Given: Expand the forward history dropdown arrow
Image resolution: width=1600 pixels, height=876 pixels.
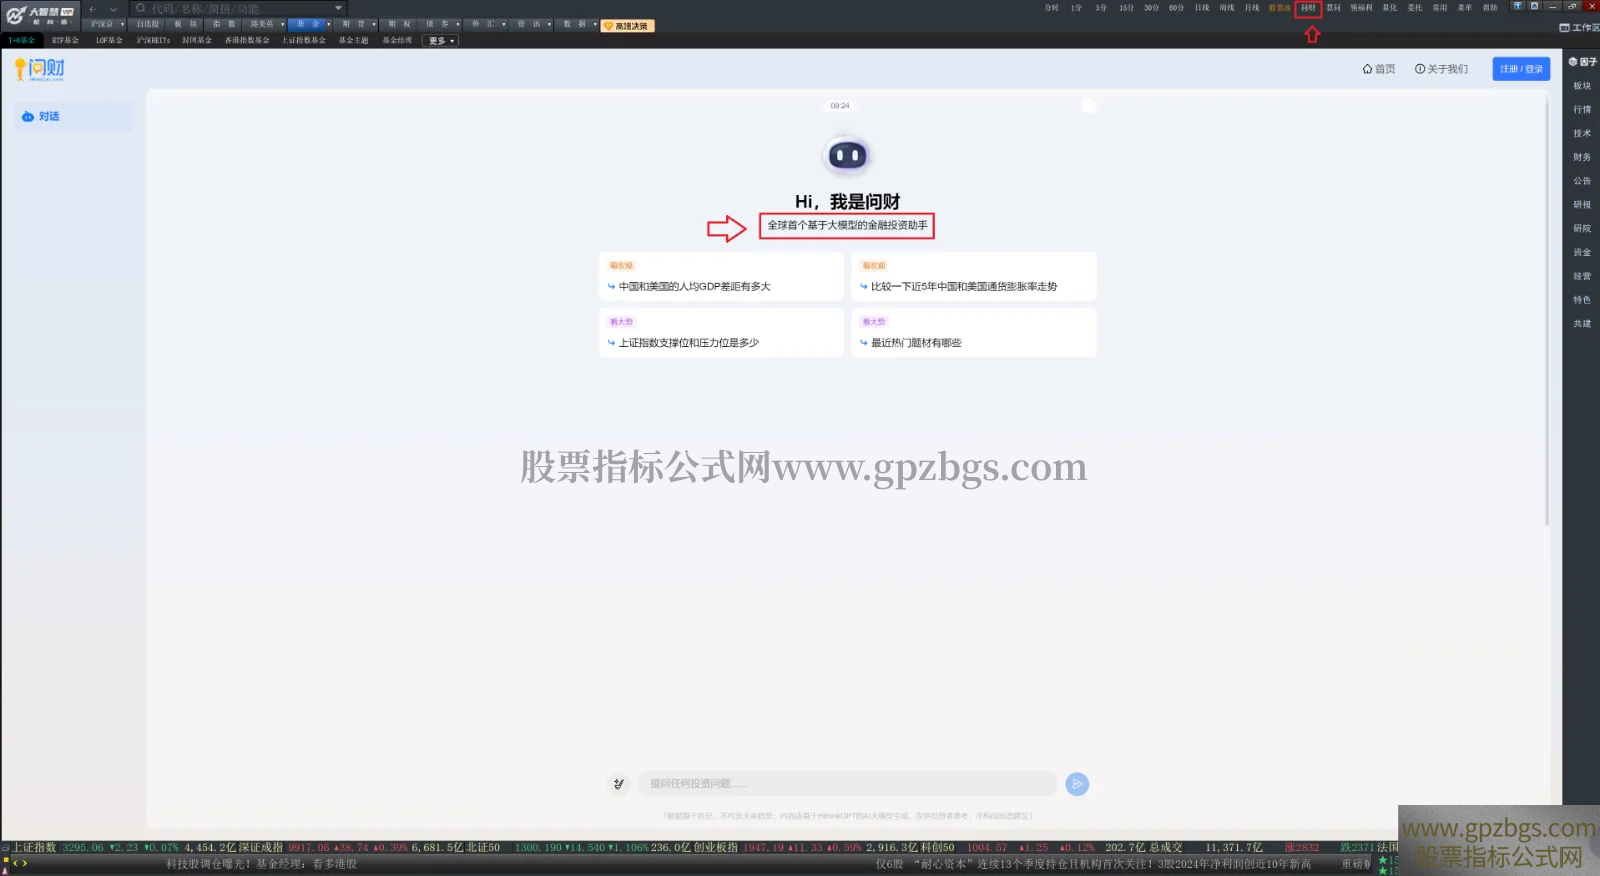Looking at the screenshot, I should click(x=113, y=9).
